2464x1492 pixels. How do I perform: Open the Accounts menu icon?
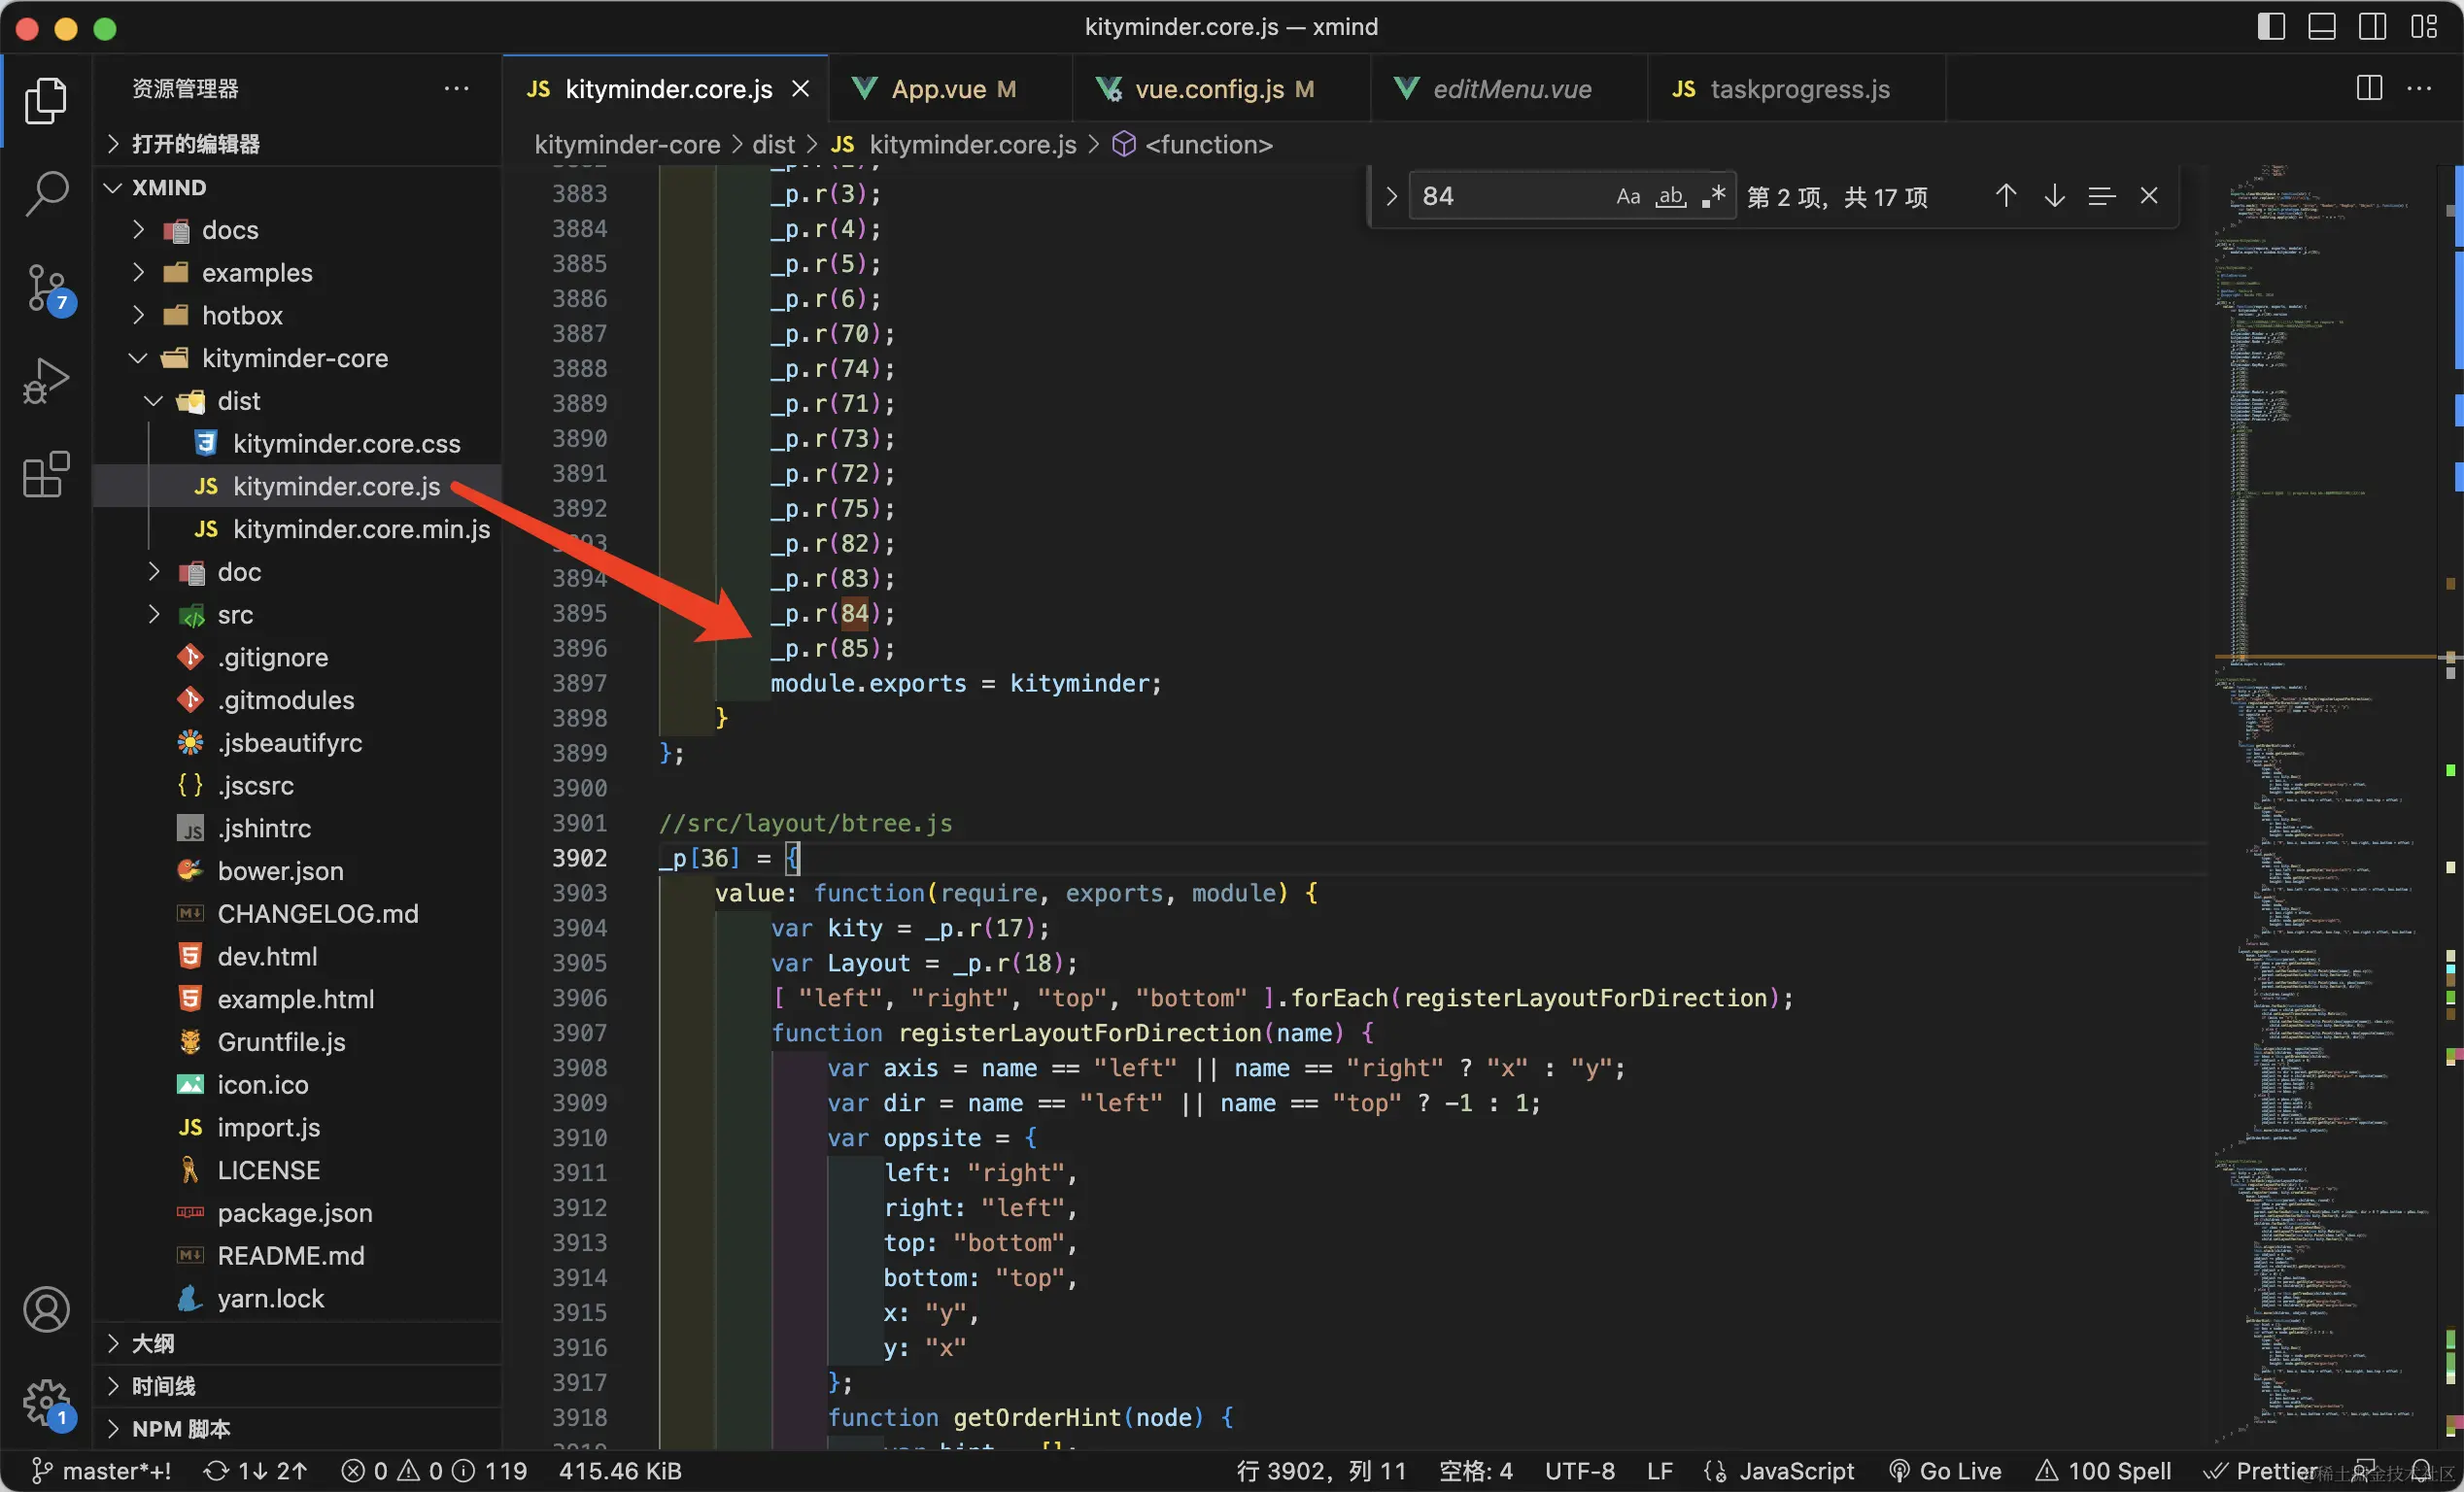point(46,1309)
